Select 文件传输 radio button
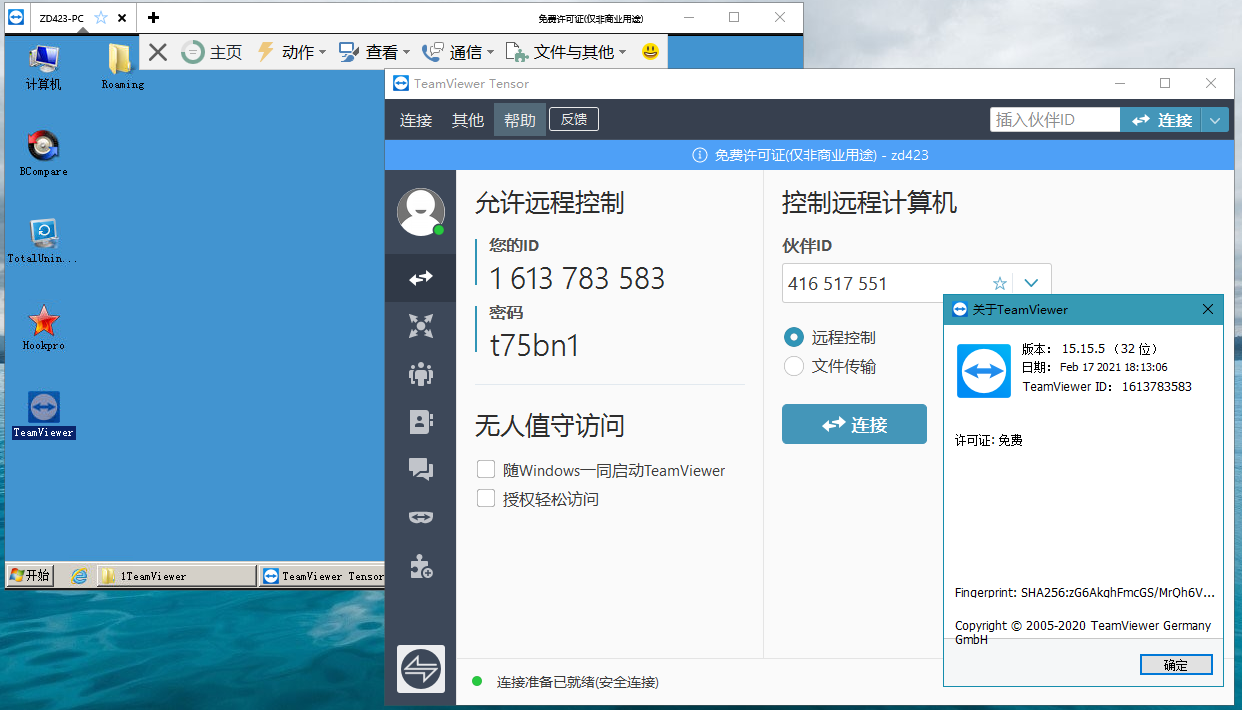This screenshot has width=1242, height=710. point(794,366)
